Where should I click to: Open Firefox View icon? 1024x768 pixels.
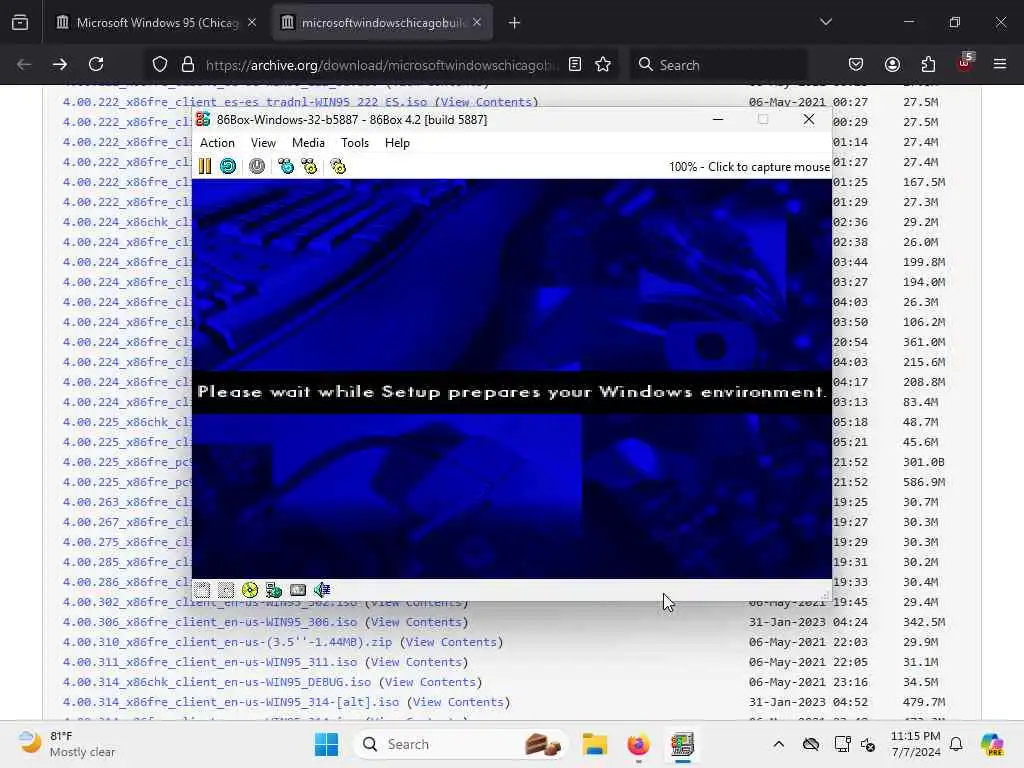click(x=20, y=23)
